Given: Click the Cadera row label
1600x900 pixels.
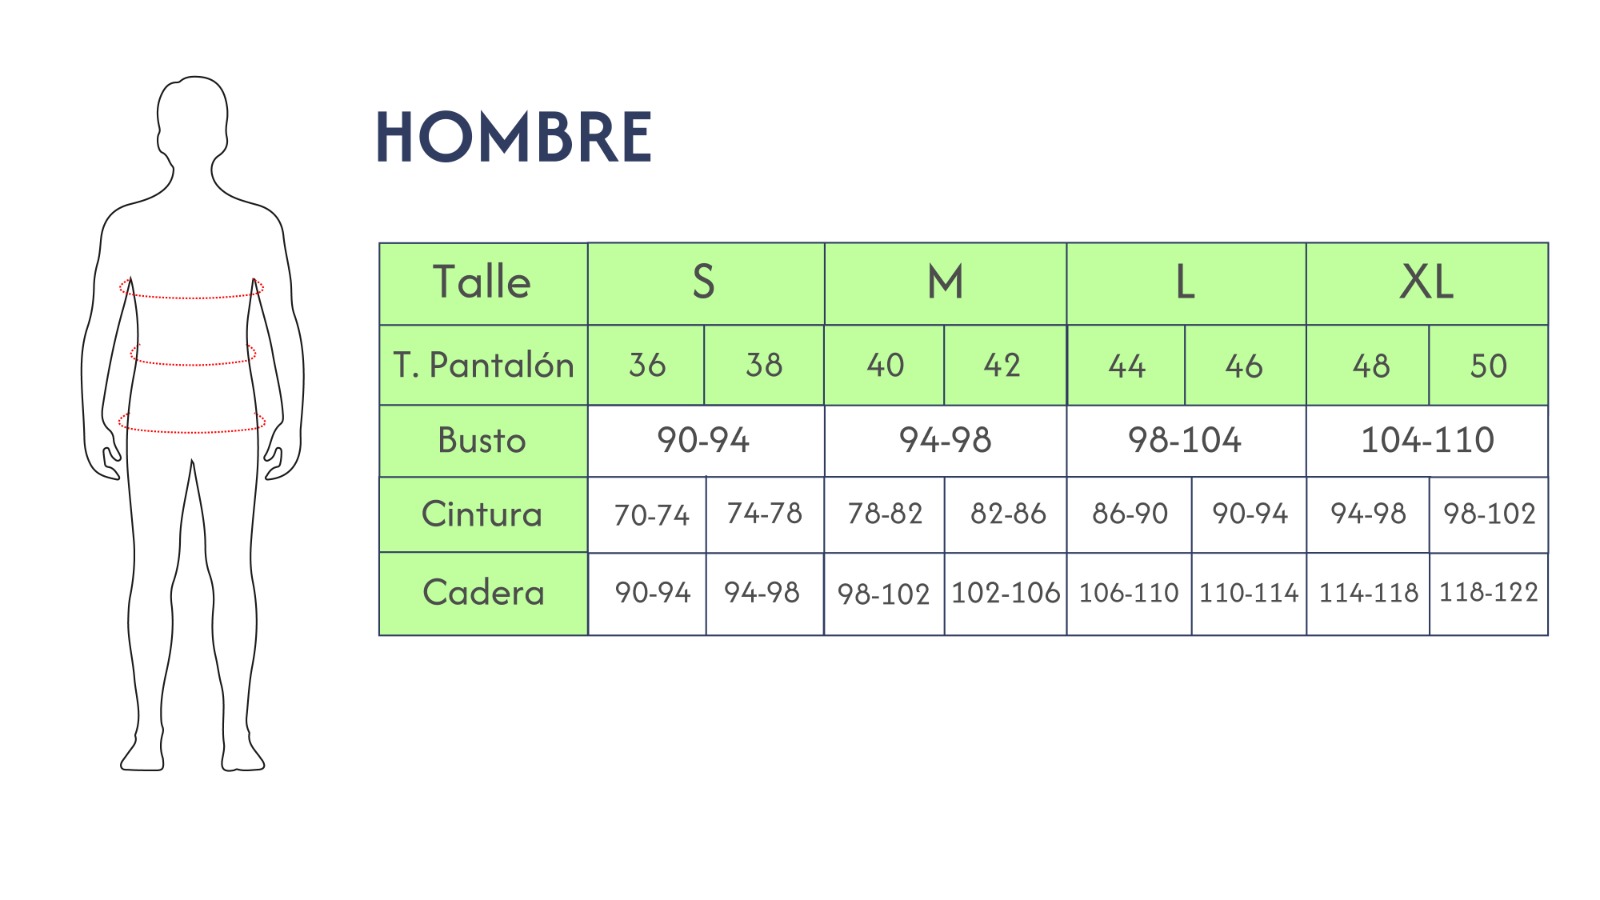Looking at the screenshot, I should pos(482,593).
